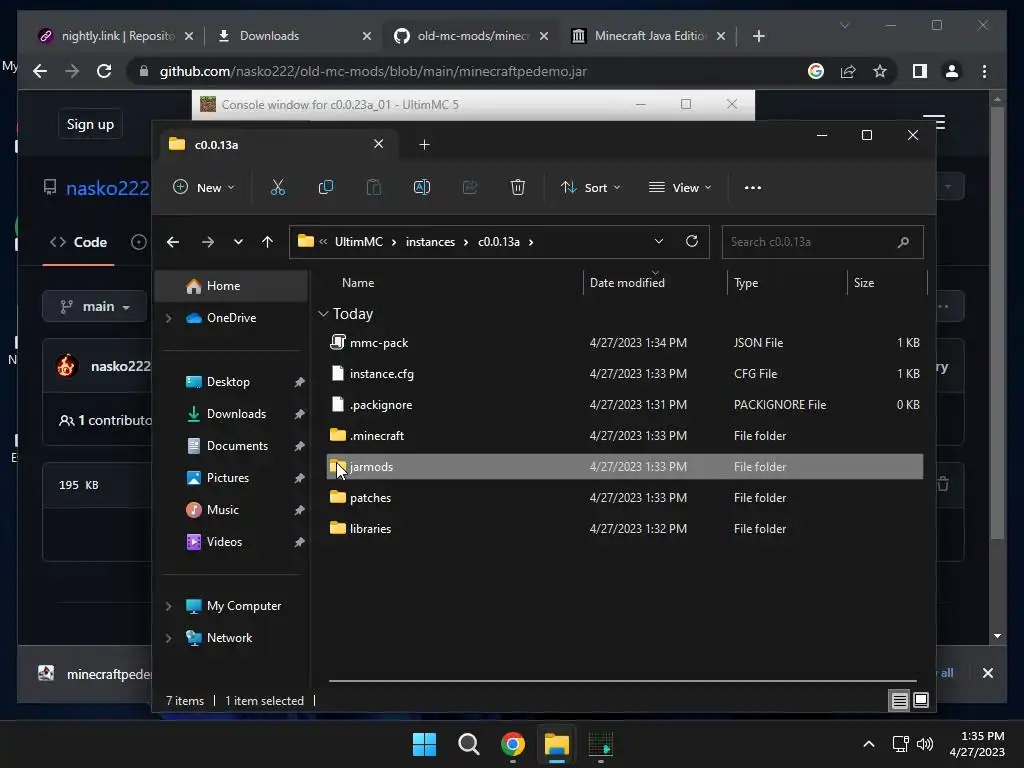Open Chrome three-dot menu
This screenshot has width=1024, height=768.
(x=984, y=71)
